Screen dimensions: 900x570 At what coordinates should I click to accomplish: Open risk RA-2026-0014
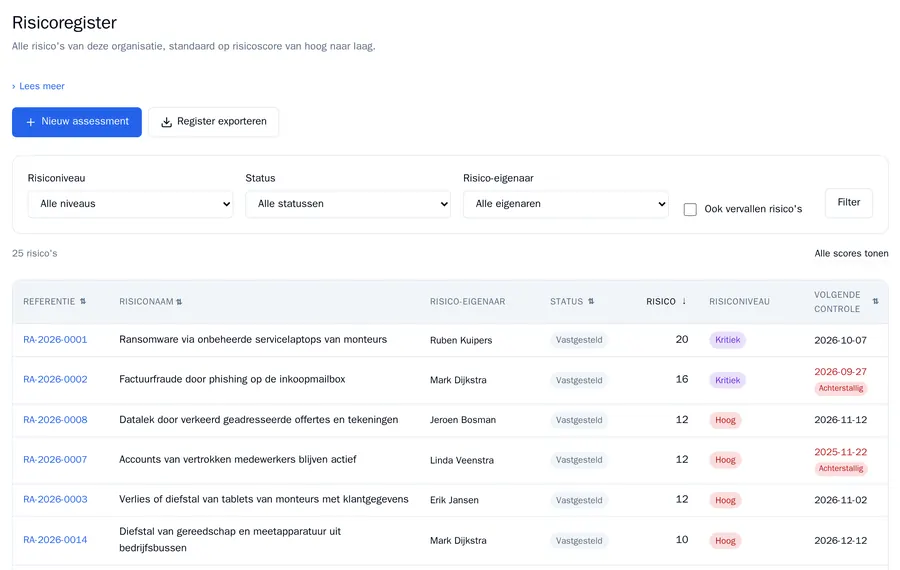(x=55, y=540)
